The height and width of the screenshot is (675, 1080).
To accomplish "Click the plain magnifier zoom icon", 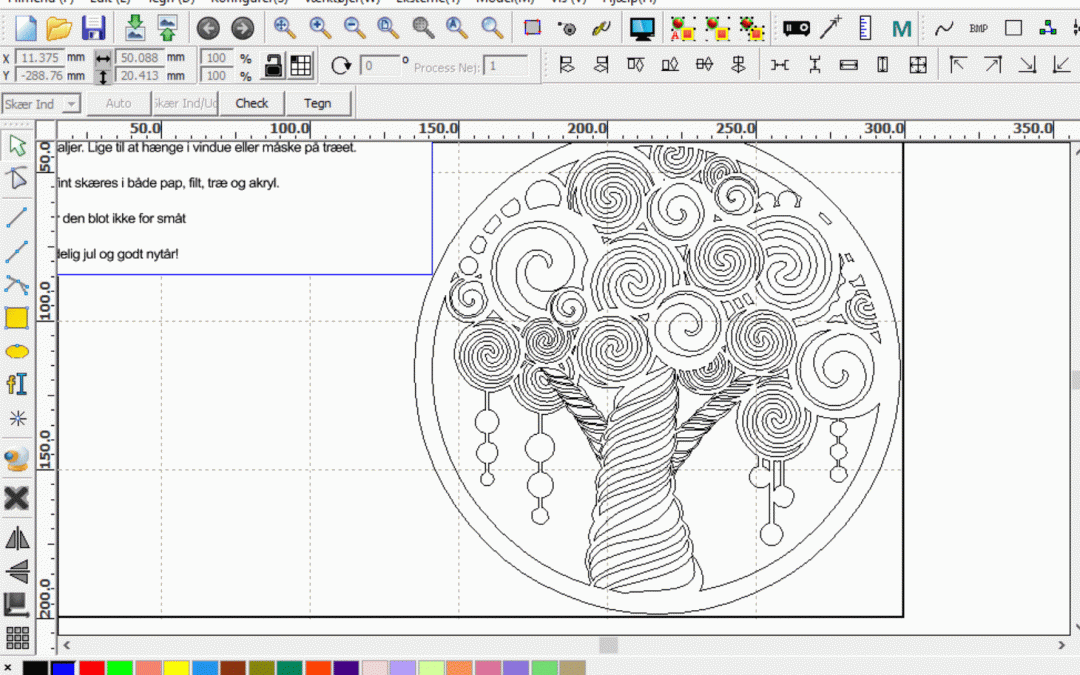I will (x=492, y=28).
